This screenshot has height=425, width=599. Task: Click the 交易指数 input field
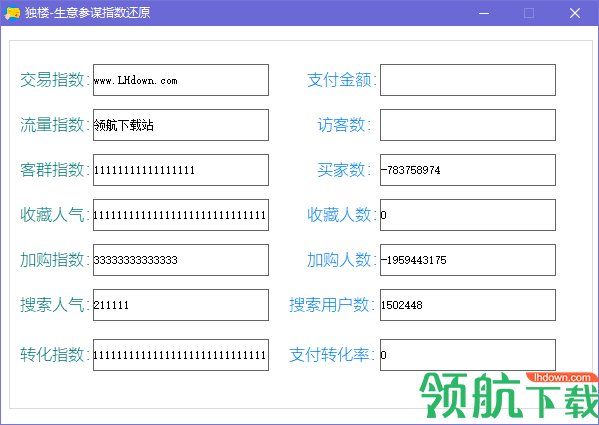coord(181,80)
